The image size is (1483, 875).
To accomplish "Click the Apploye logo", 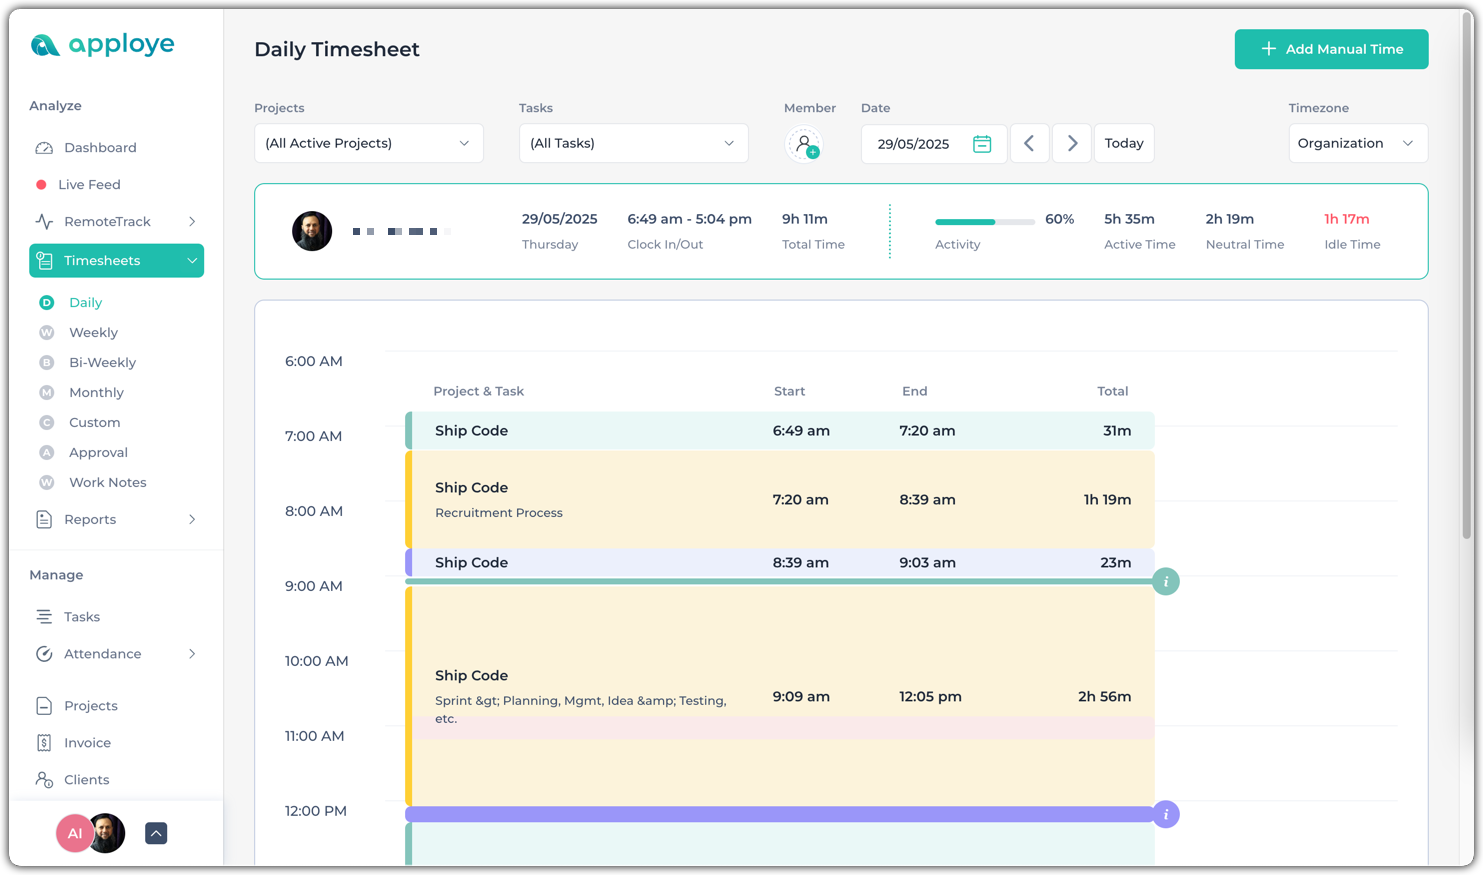I will (102, 45).
